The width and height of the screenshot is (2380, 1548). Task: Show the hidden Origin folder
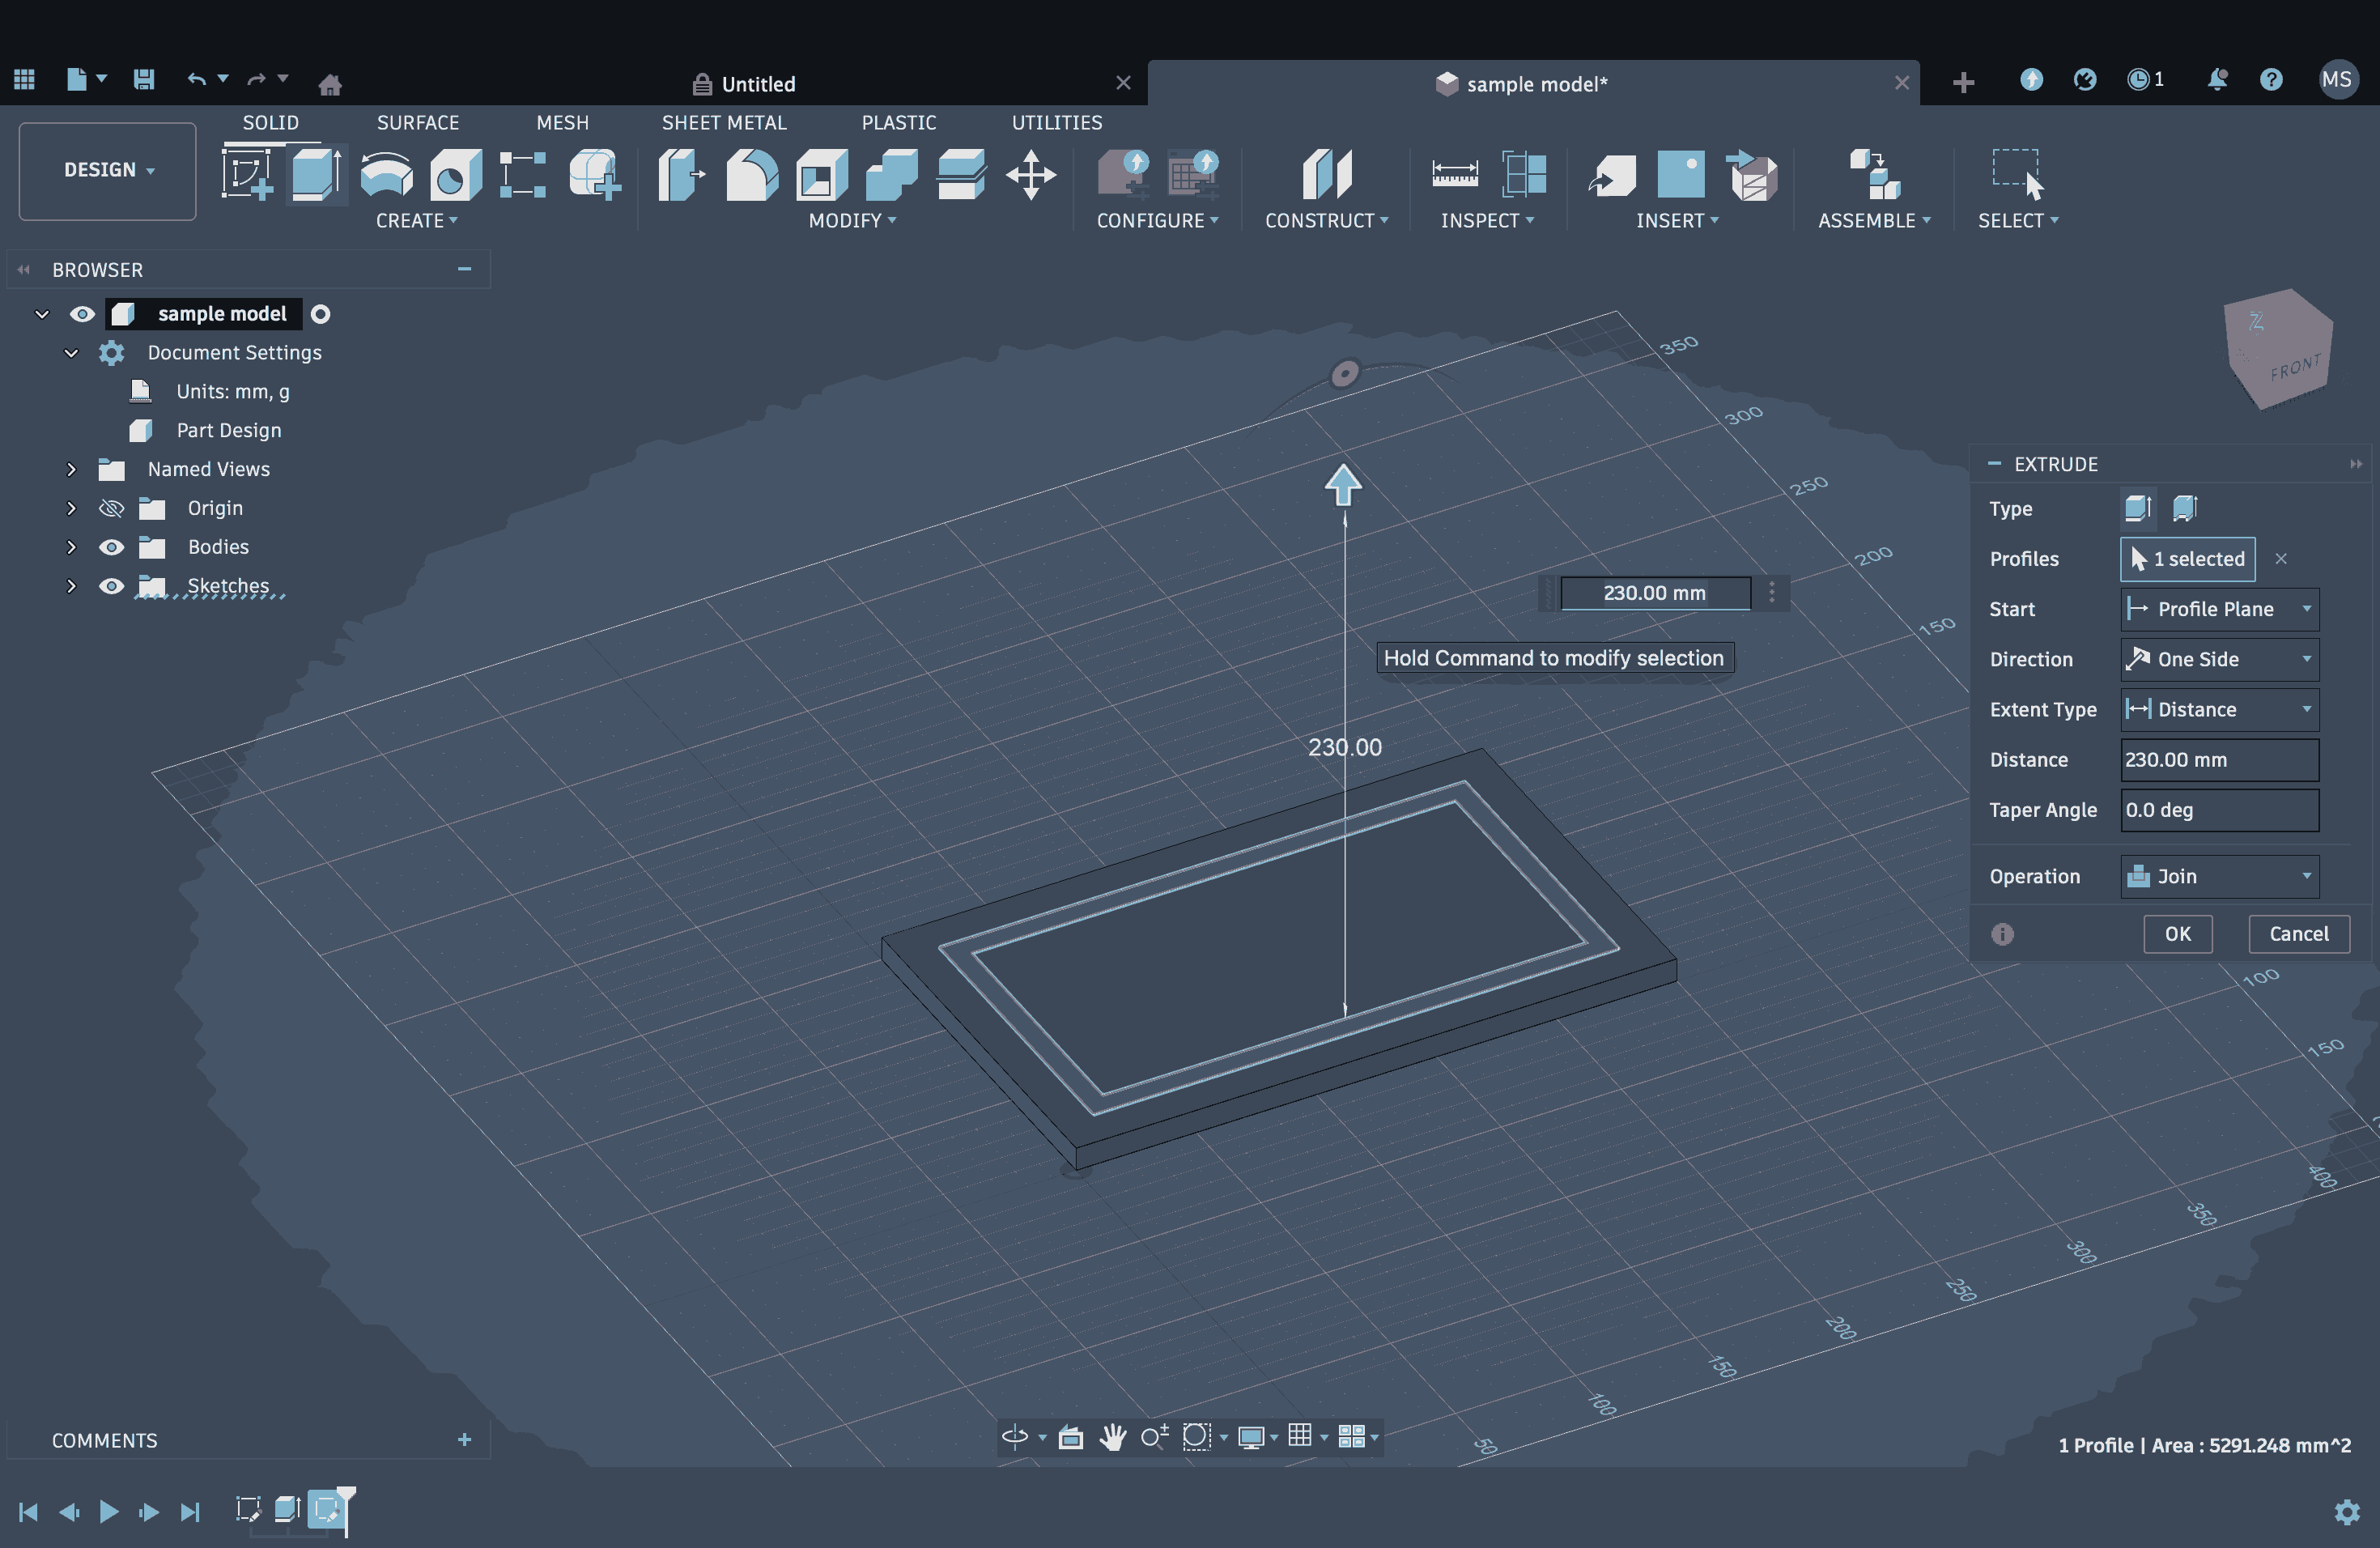pos(111,508)
